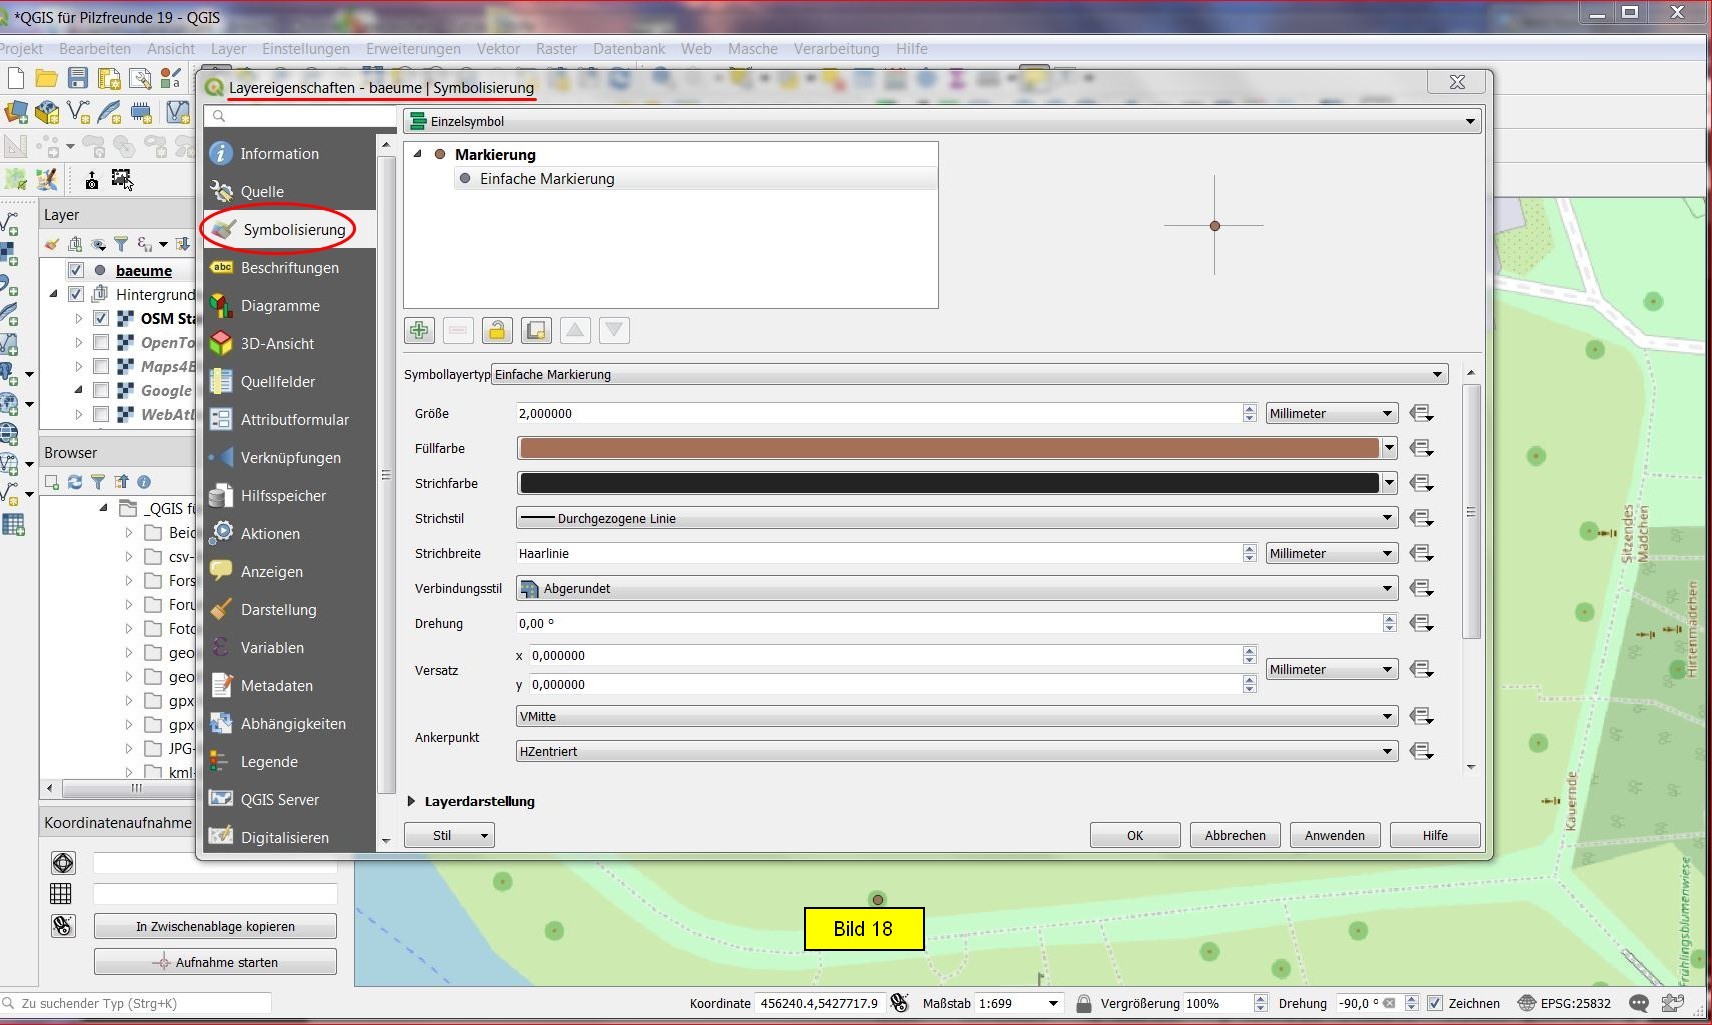Click the Größe value input field

click(878, 413)
